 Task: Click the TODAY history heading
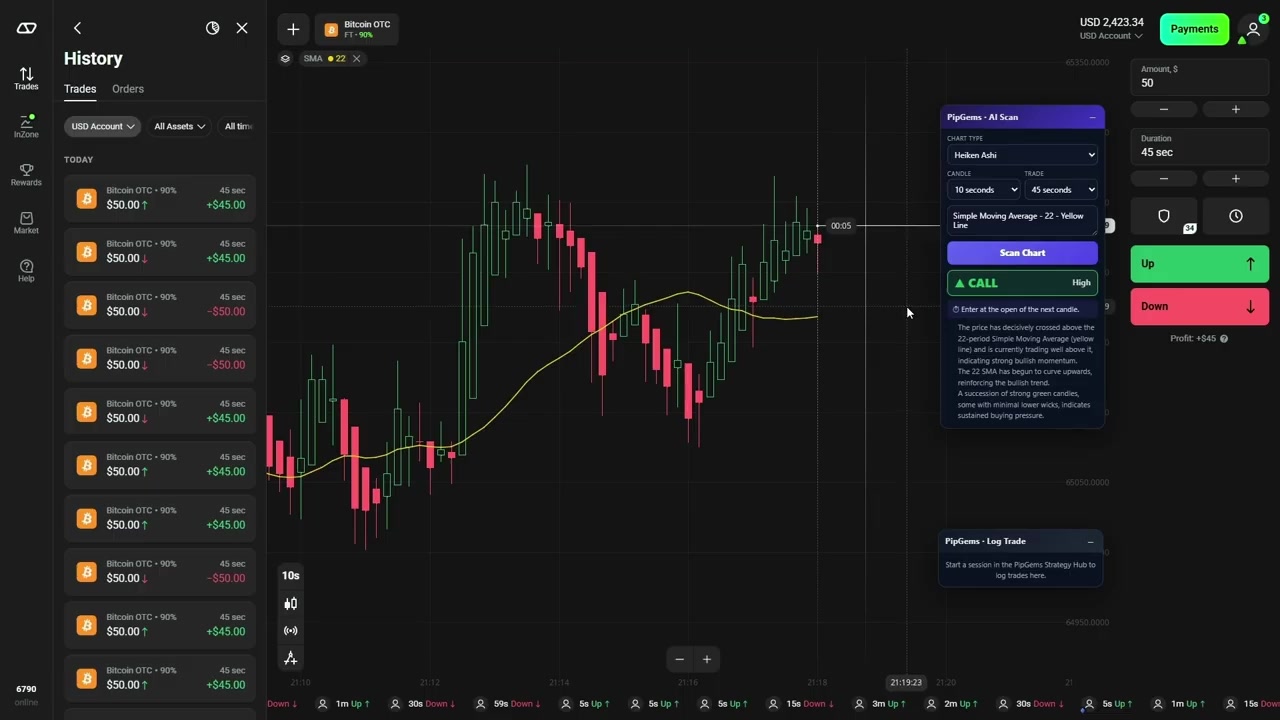78,160
